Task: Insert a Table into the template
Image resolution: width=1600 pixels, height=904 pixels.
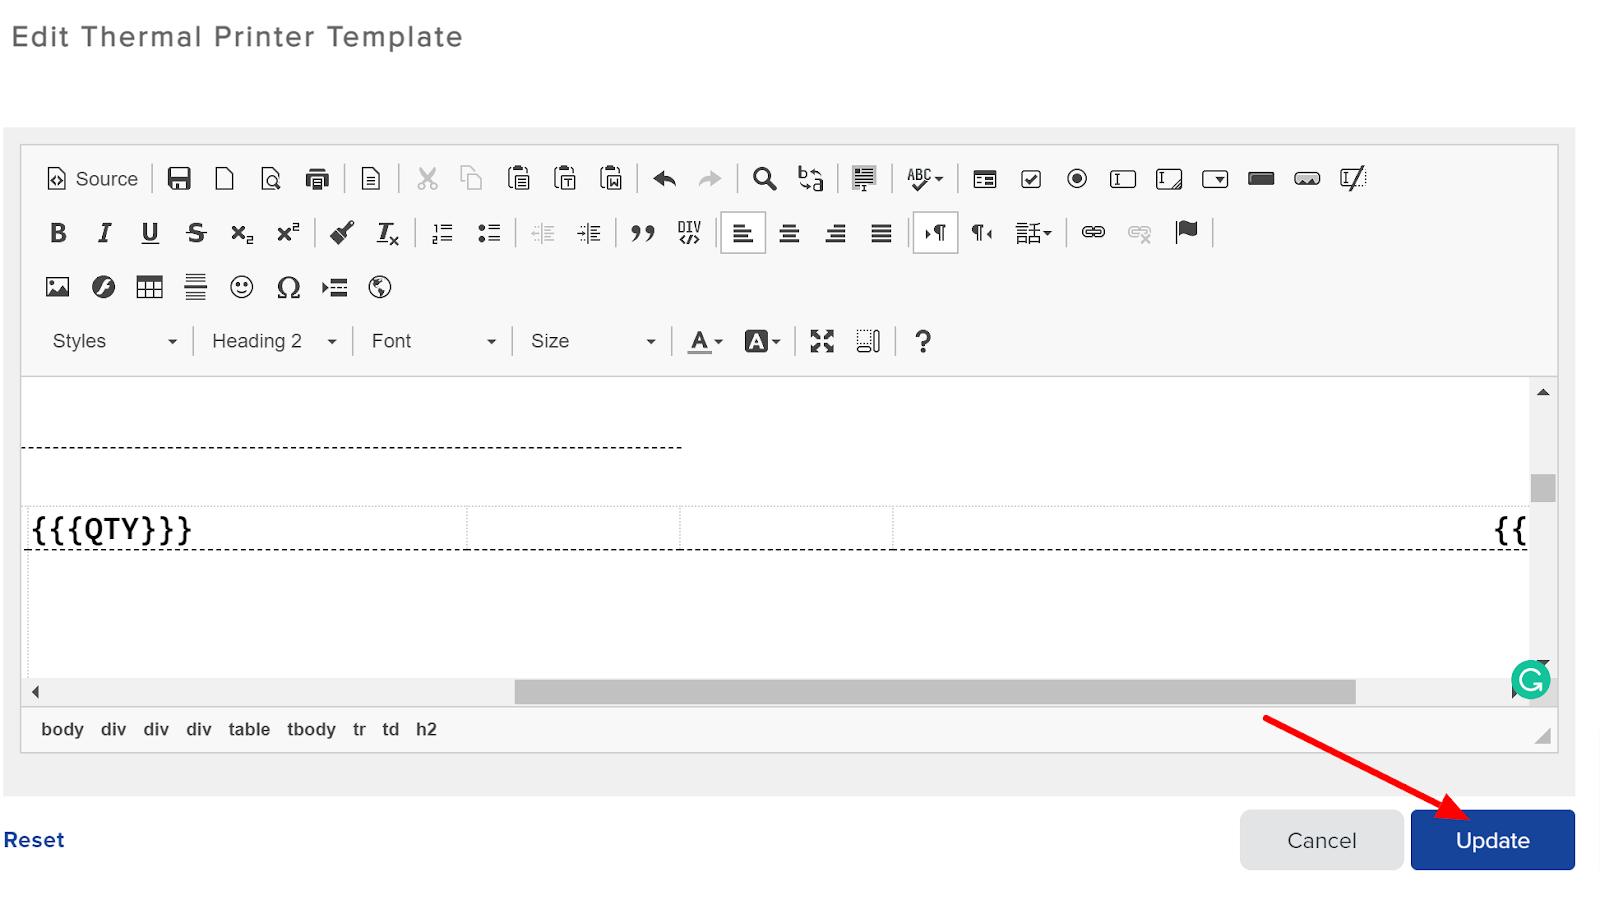Action: coord(148,287)
